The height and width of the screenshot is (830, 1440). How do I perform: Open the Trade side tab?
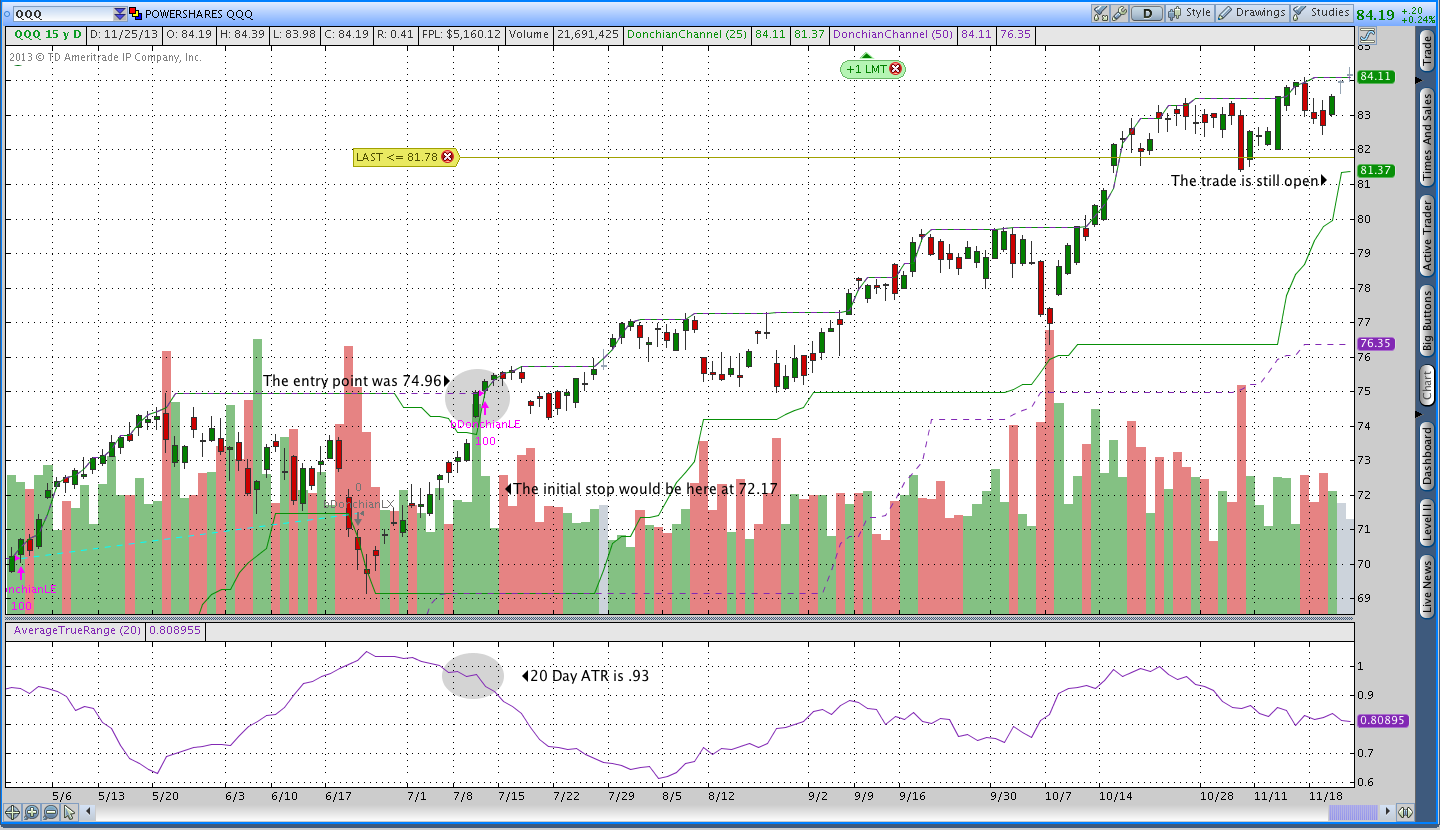tap(1427, 53)
